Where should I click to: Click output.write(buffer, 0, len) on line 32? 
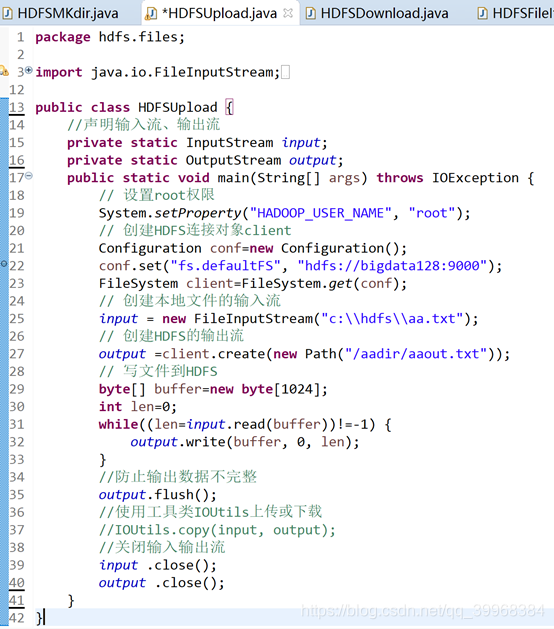(241, 442)
